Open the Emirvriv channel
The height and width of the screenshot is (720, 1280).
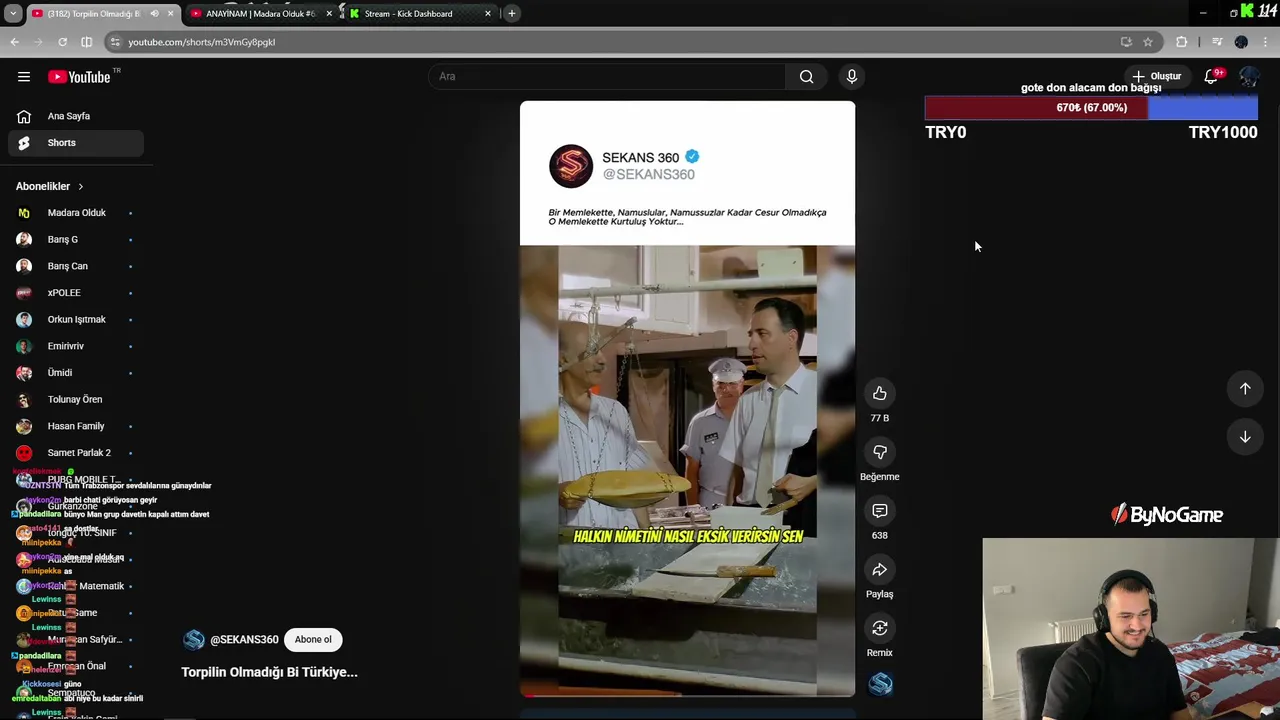76,346
